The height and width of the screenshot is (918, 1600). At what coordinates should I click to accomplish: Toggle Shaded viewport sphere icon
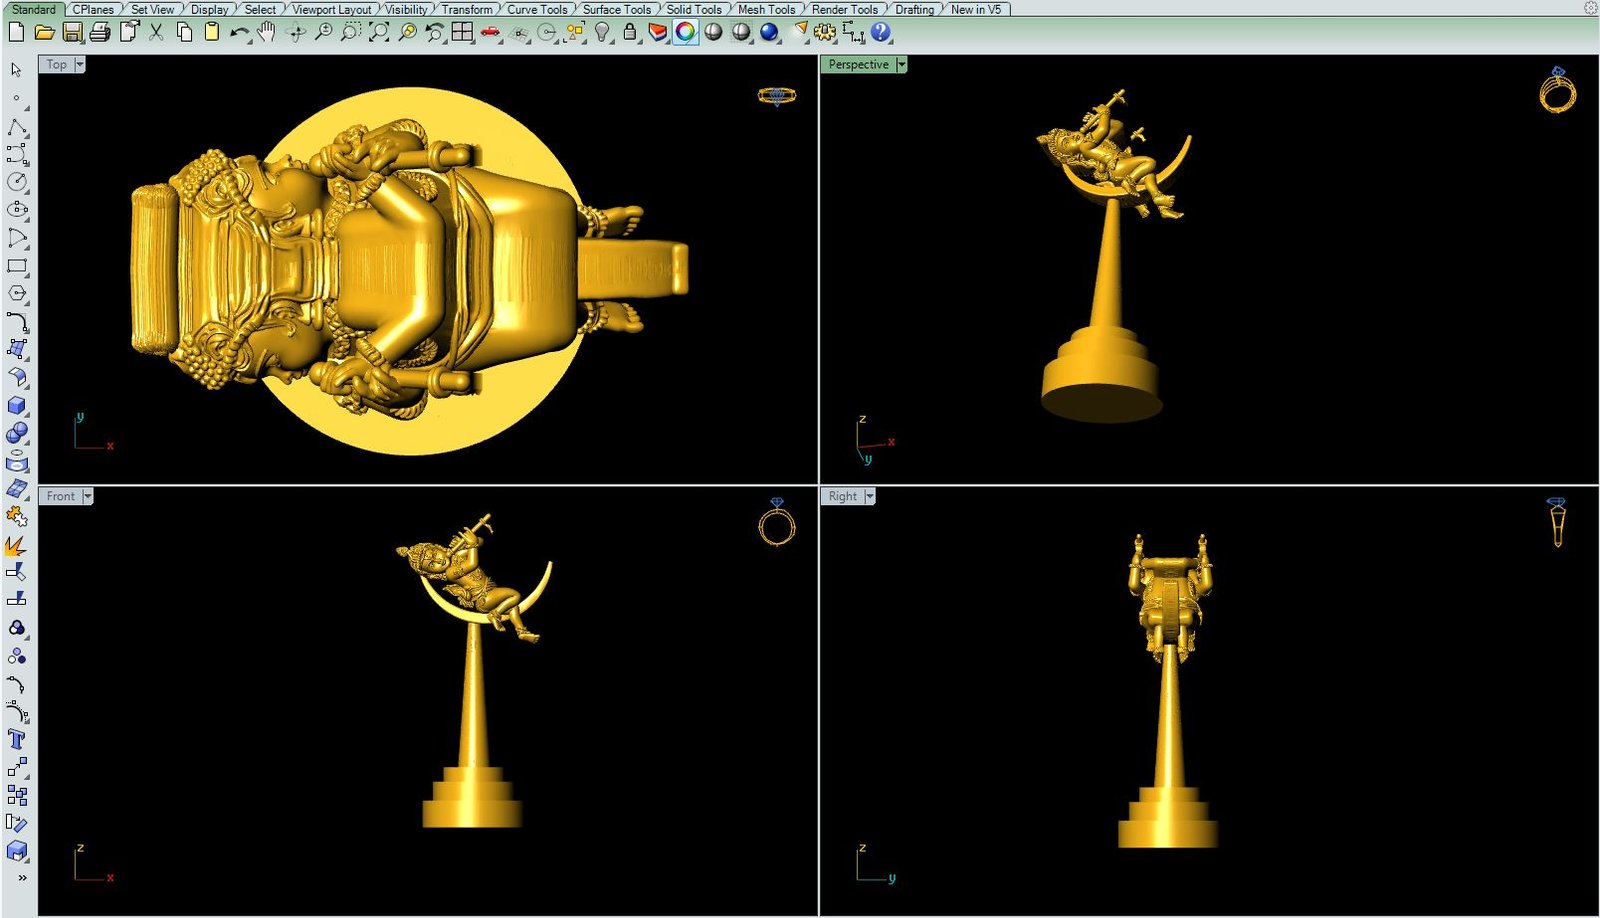click(713, 32)
